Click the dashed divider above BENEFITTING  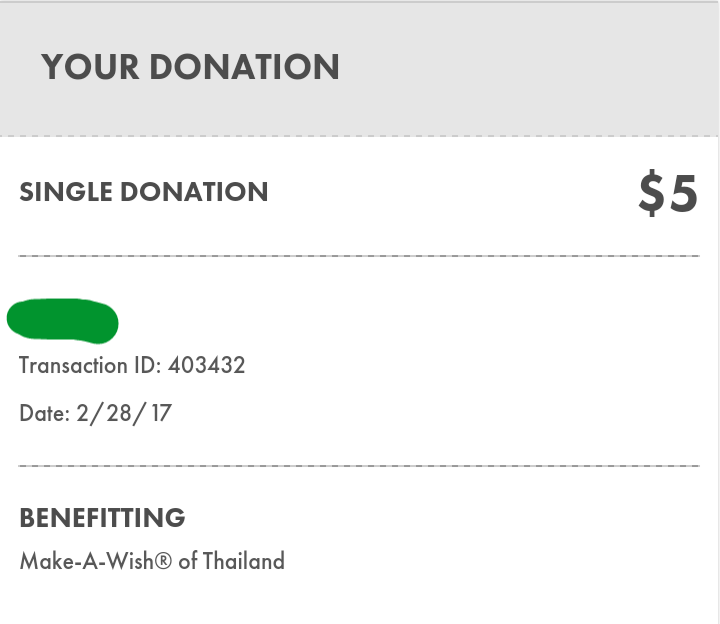pos(359,466)
